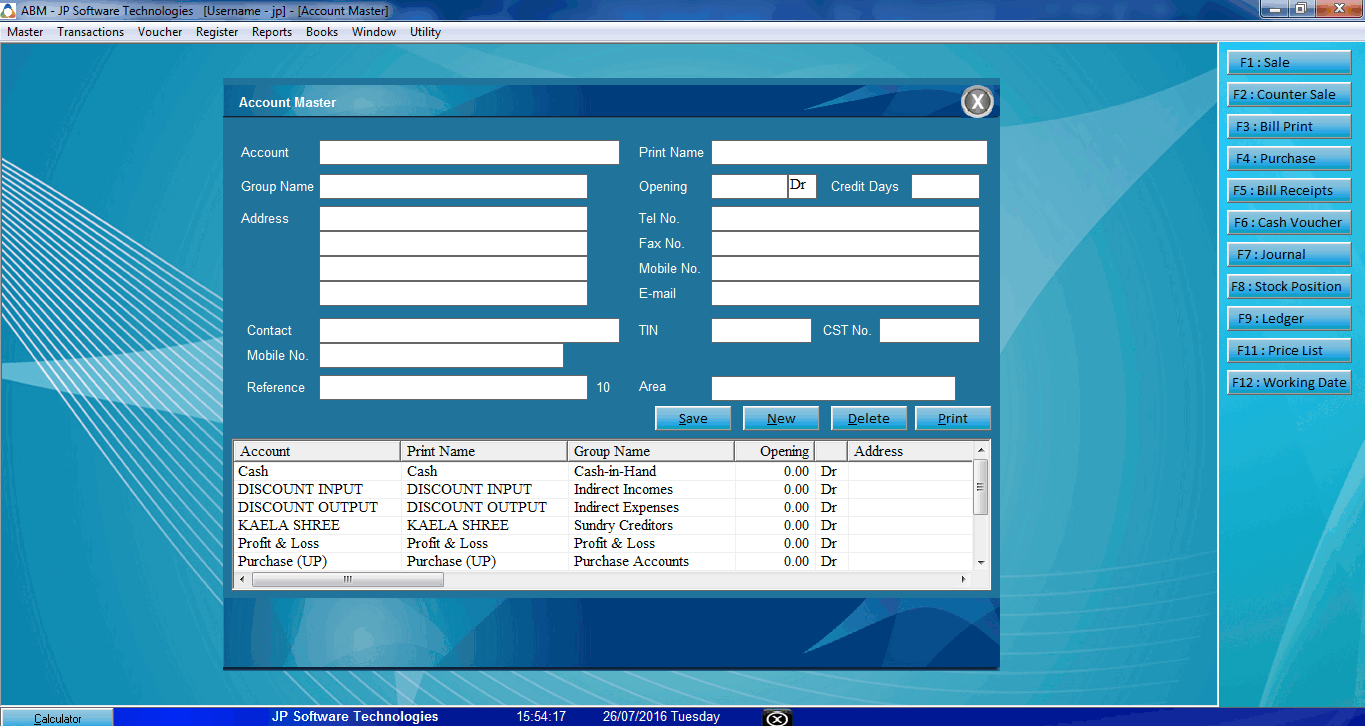Select the Profit & Loss account row
This screenshot has height=726, width=1365.
(x=603, y=543)
